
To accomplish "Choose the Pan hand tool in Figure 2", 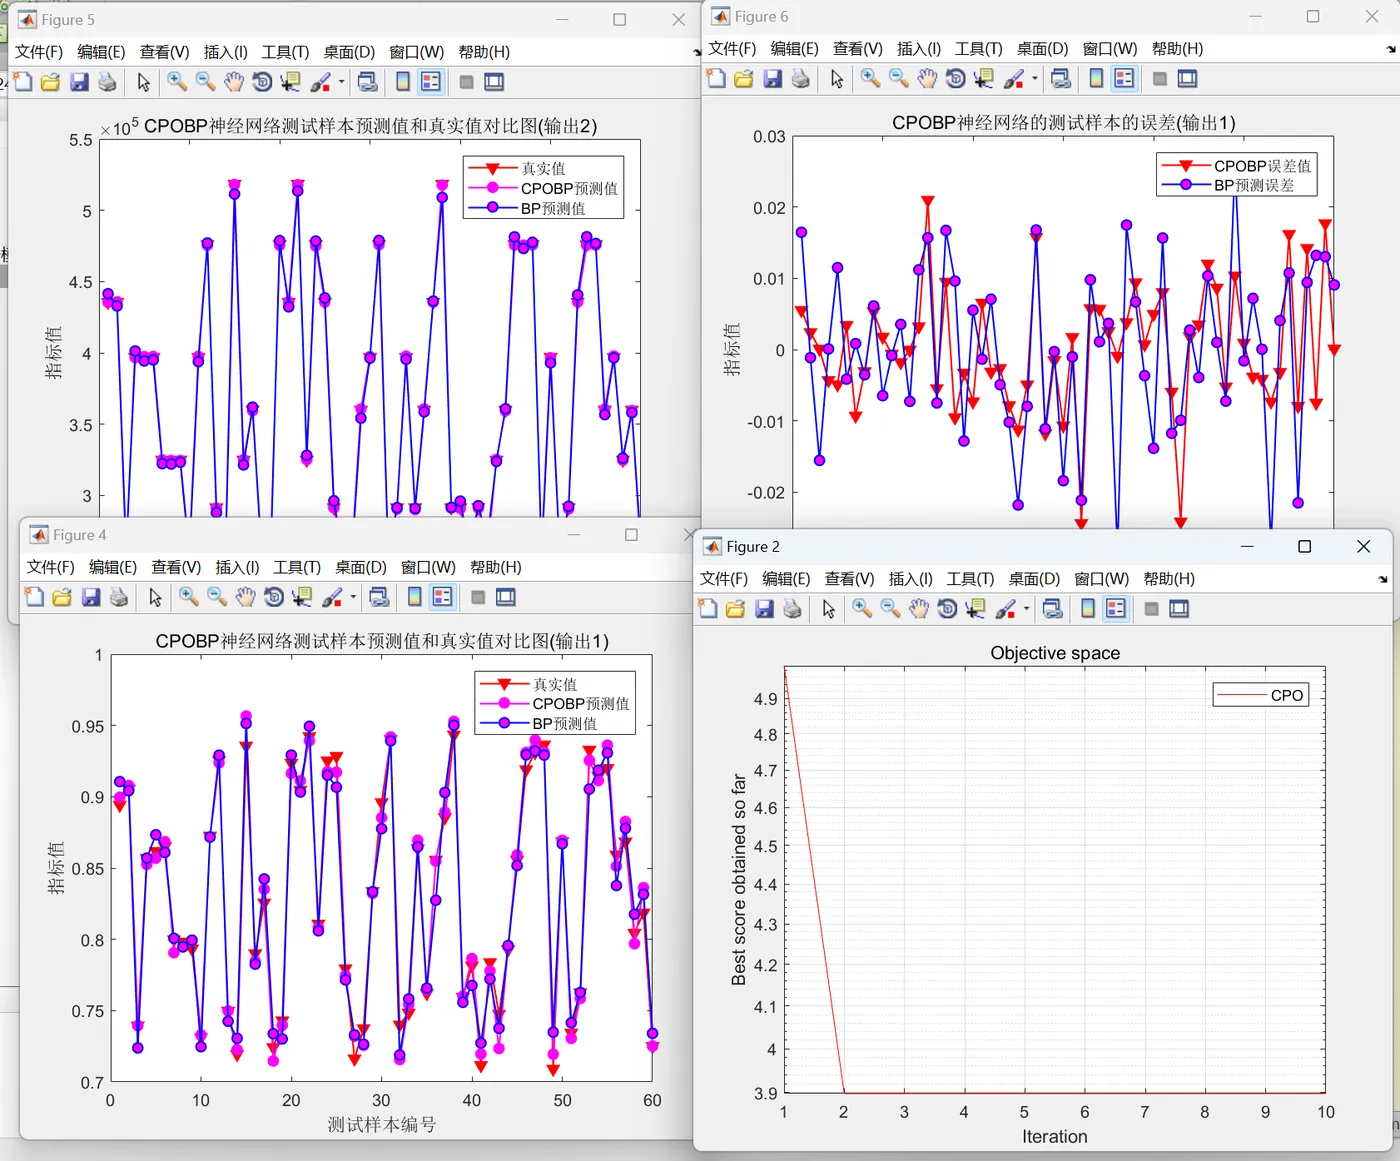I will pos(918,608).
